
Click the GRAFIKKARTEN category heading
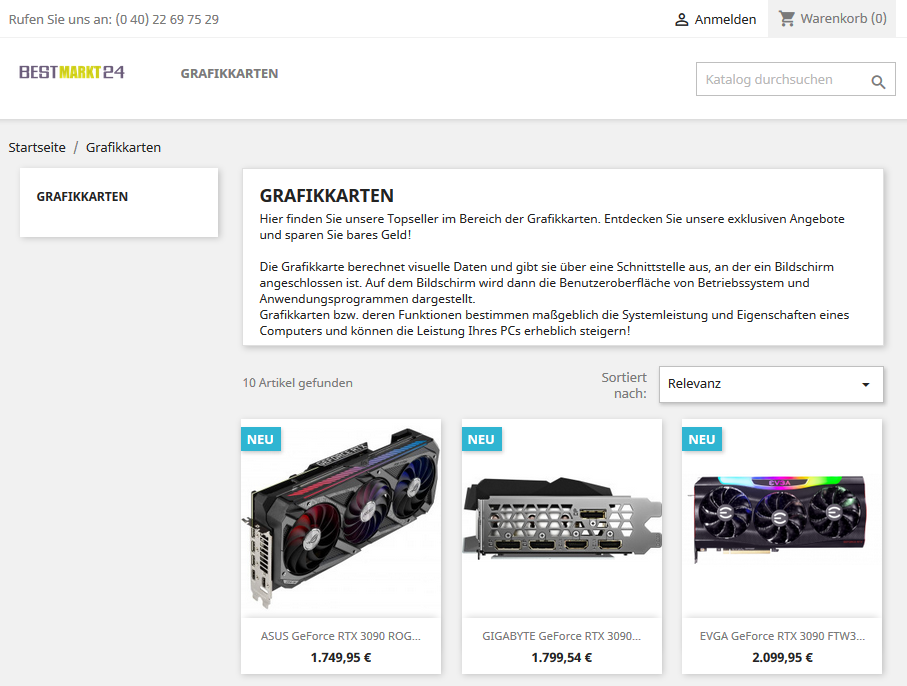tap(327, 196)
